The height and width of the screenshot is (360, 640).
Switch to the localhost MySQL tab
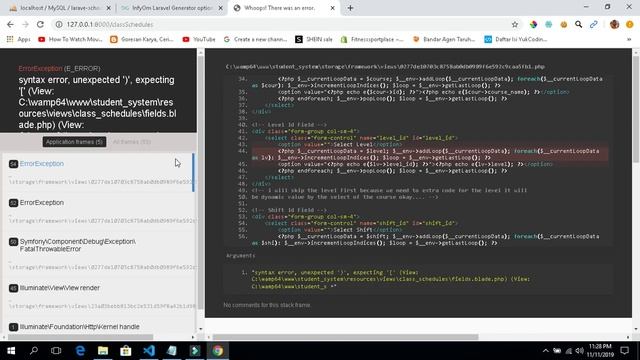tap(60, 8)
